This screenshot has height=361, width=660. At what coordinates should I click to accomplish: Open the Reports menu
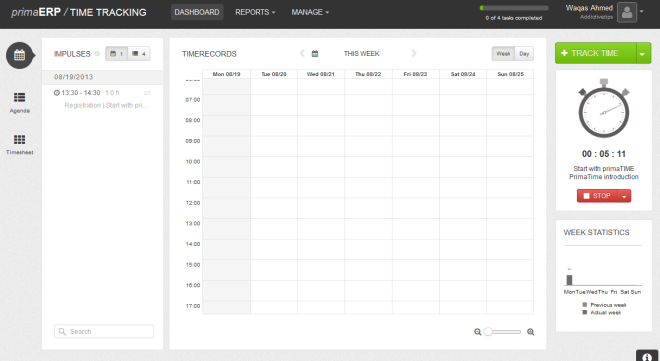(x=255, y=12)
